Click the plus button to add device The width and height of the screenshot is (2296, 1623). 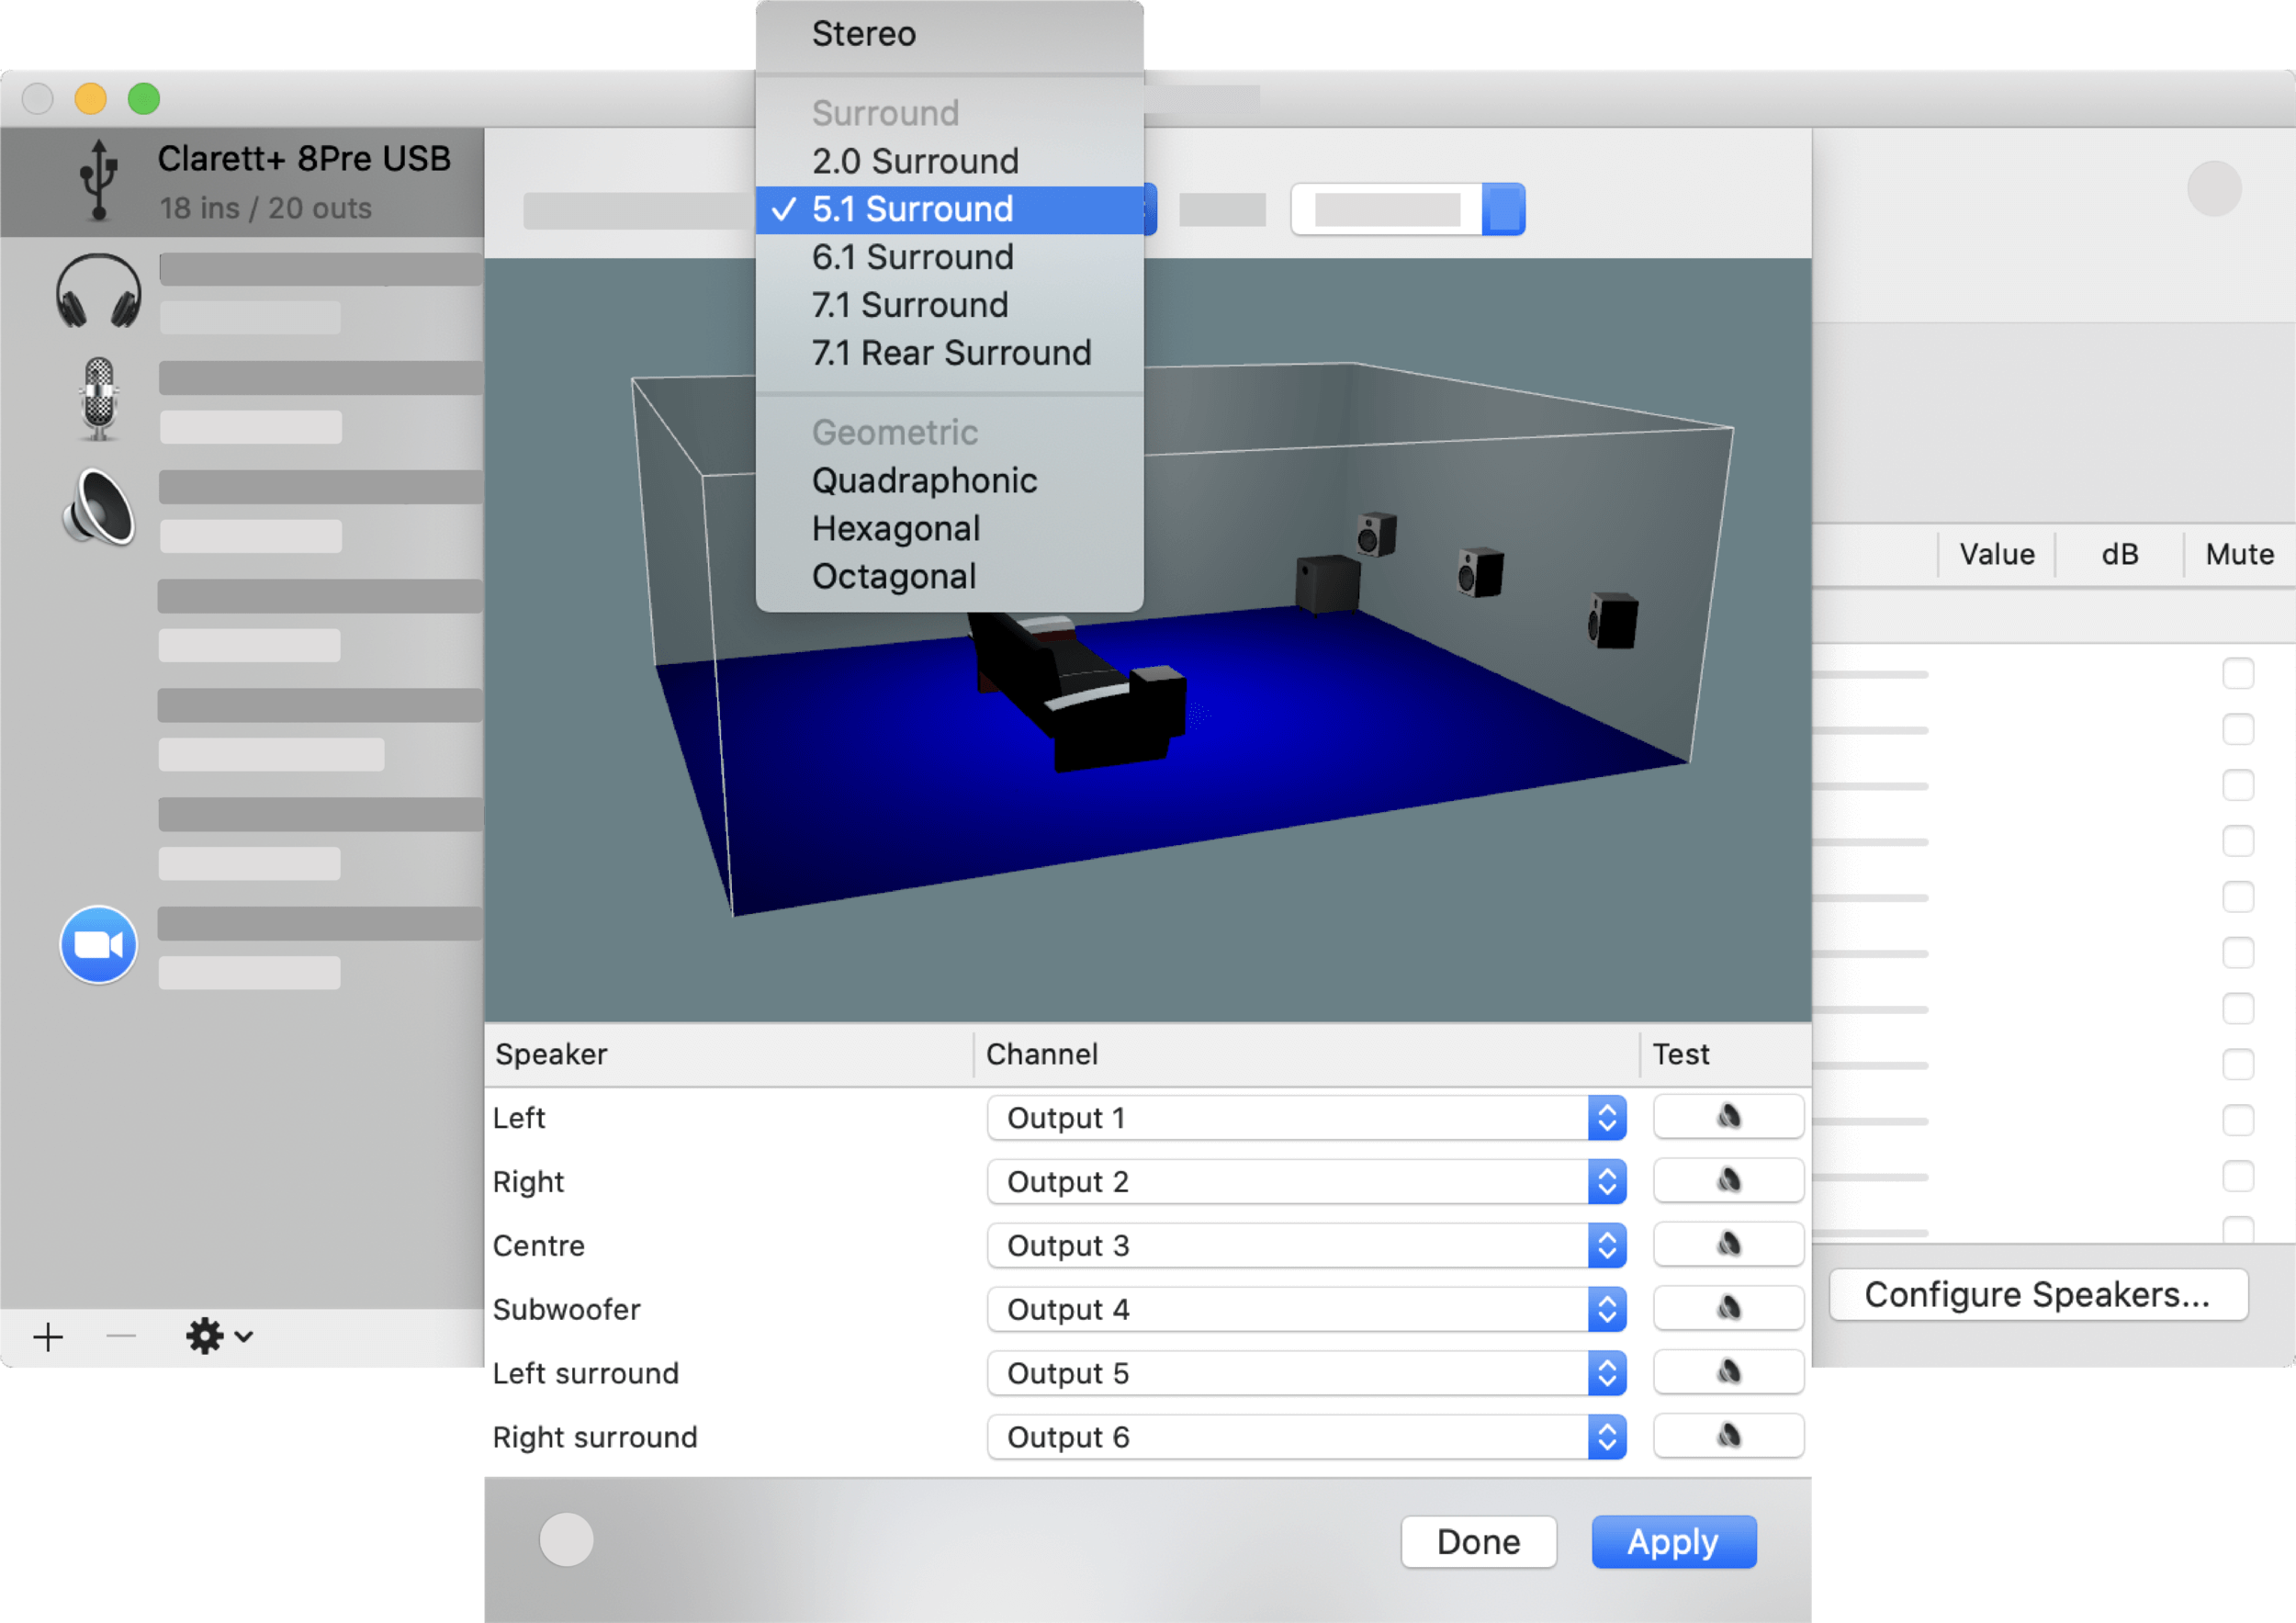click(48, 1337)
